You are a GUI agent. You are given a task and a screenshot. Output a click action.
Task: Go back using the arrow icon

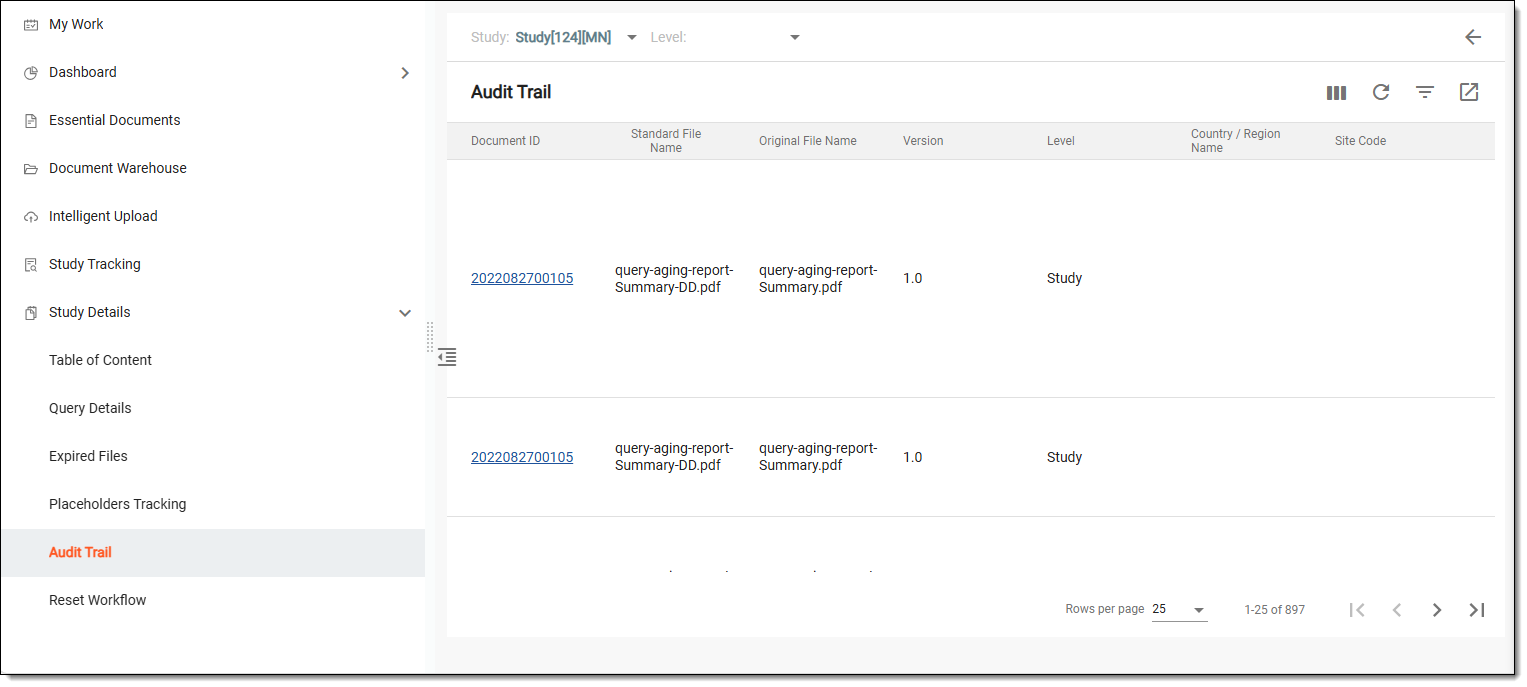coord(1473,37)
